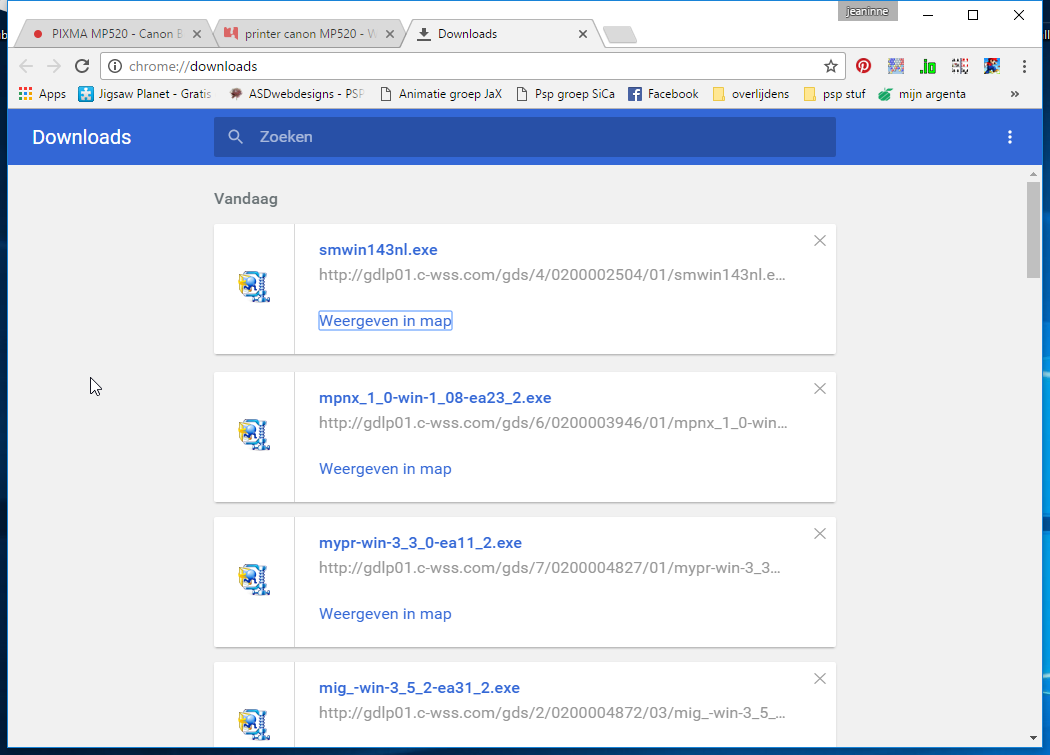Viewport: 1050px width, 755px height.
Task: Open the Psp groep SiCa bookmark
Action: pyautogui.click(x=566, y=94)
